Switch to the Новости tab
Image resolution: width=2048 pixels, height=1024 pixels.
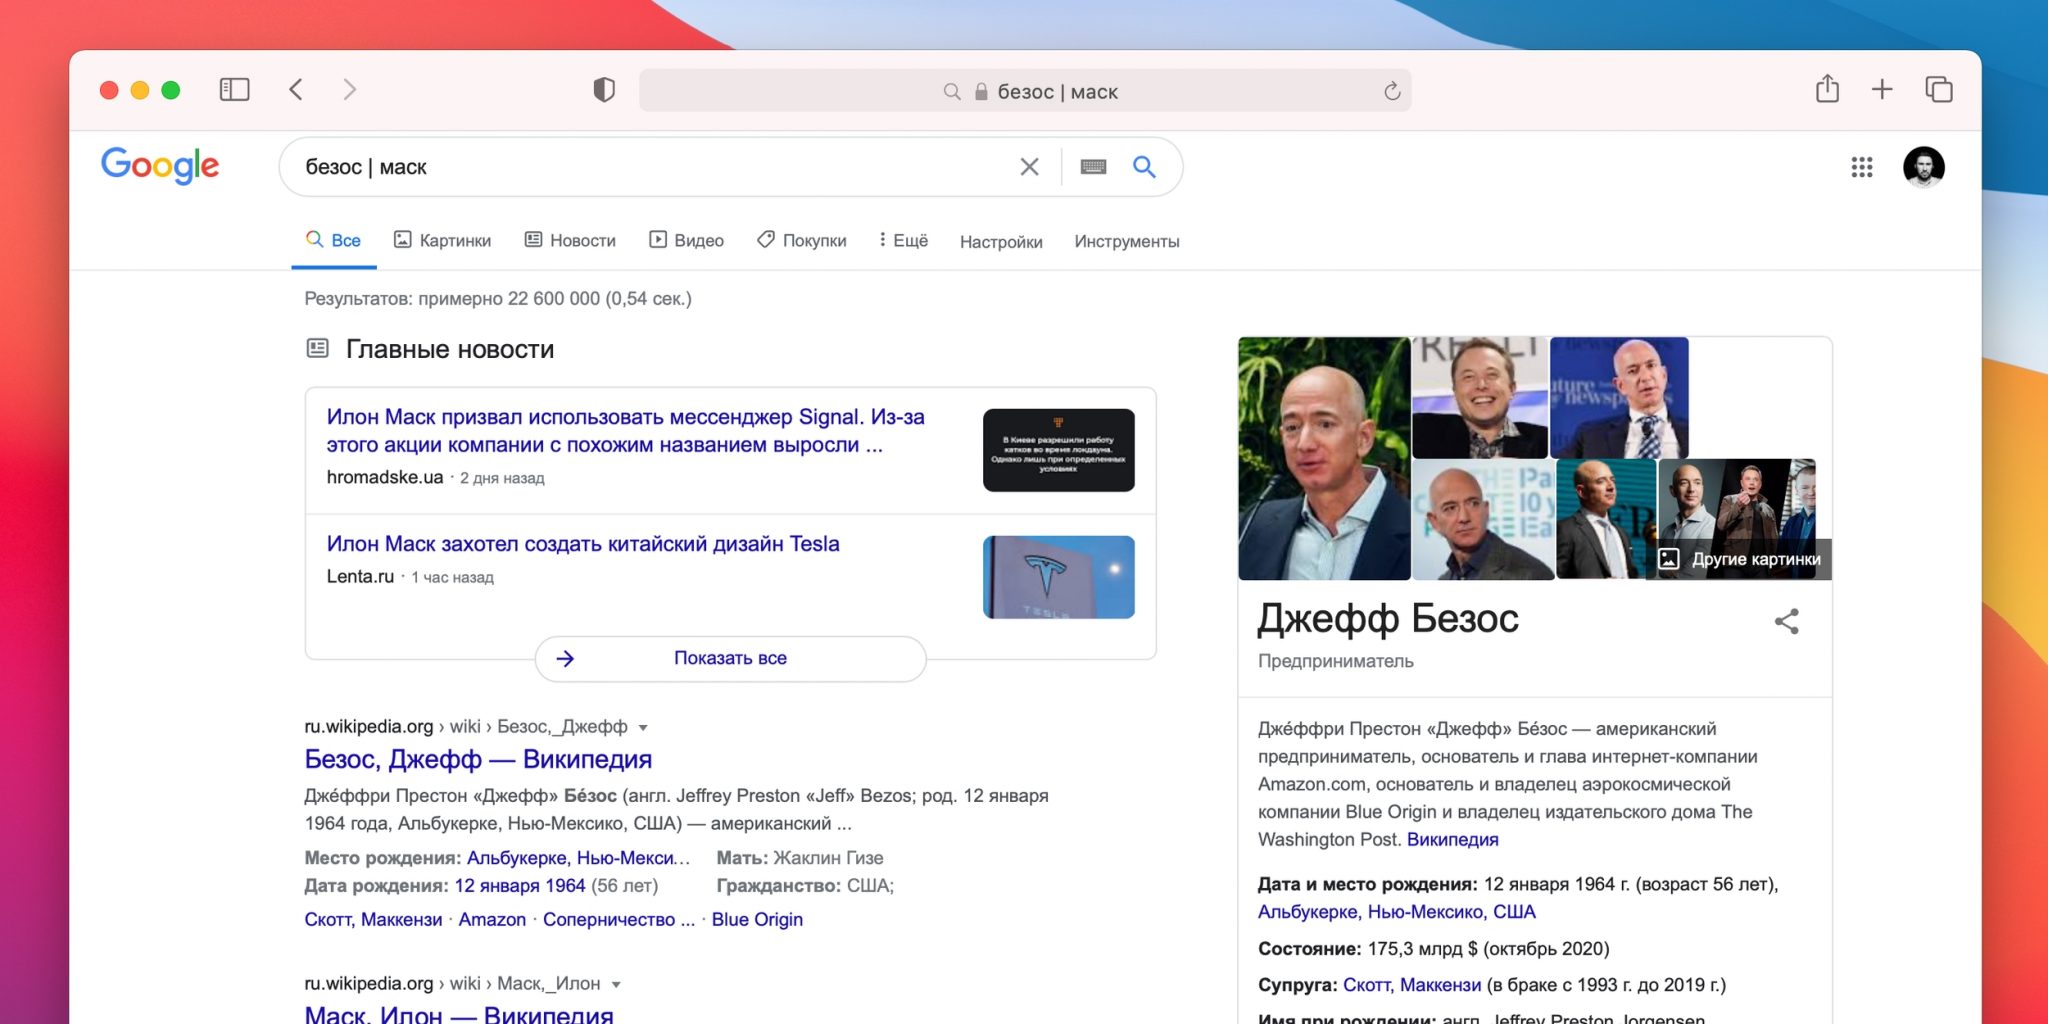(x=570, y=240)
